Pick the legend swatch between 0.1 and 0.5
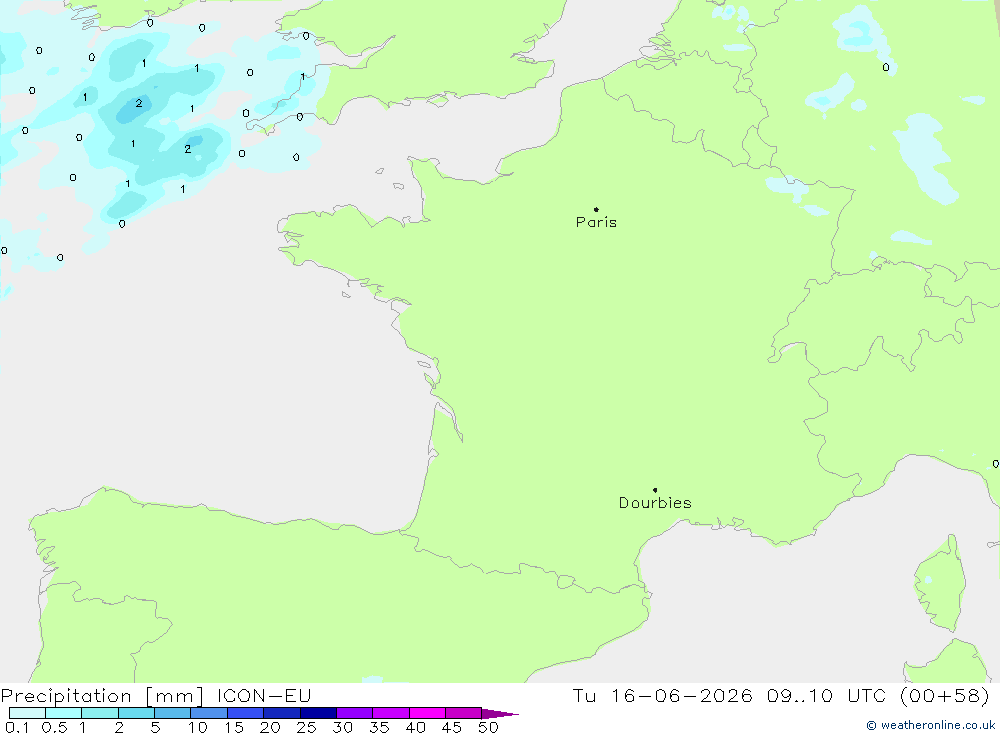Viewport: 1000px width, 733px height. [27, 713]
